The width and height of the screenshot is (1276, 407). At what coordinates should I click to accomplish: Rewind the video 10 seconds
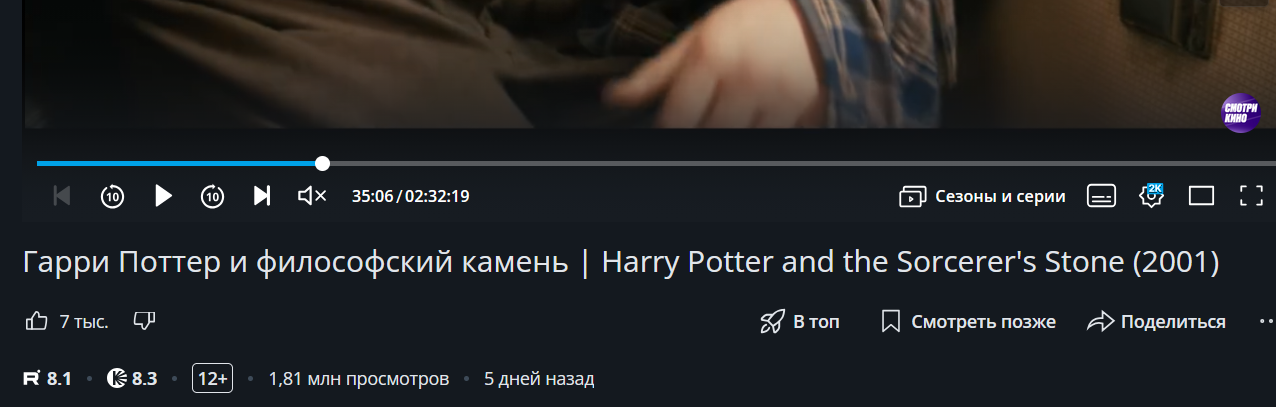112,196
